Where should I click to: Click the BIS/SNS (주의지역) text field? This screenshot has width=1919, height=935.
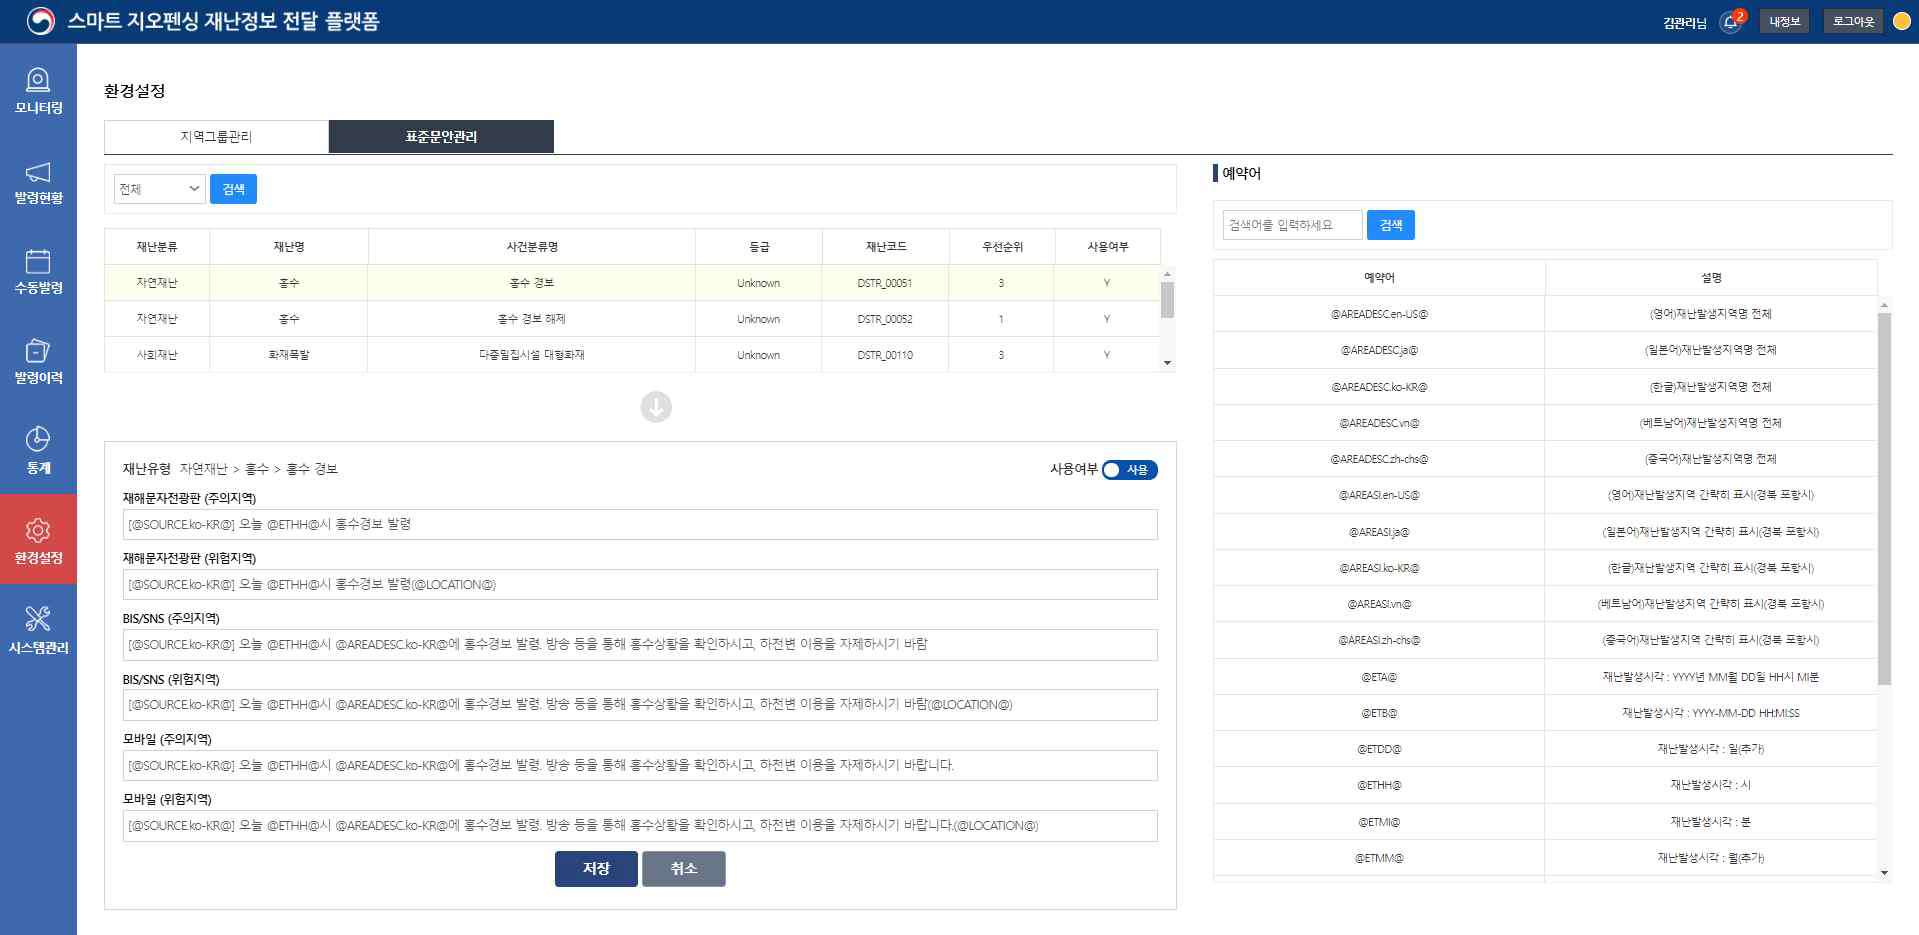pyautogui.click(x=640, y=645)
